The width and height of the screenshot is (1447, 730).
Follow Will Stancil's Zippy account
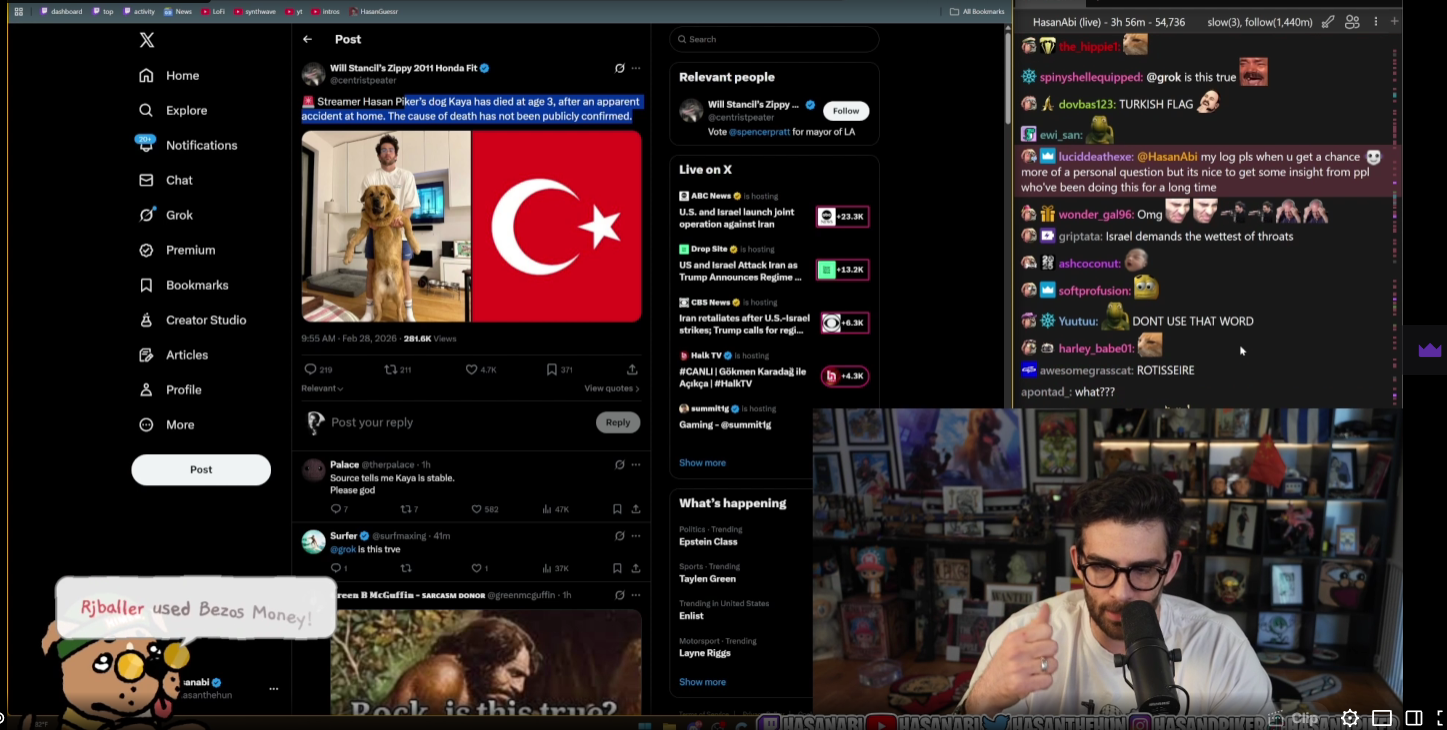(846, 111)
